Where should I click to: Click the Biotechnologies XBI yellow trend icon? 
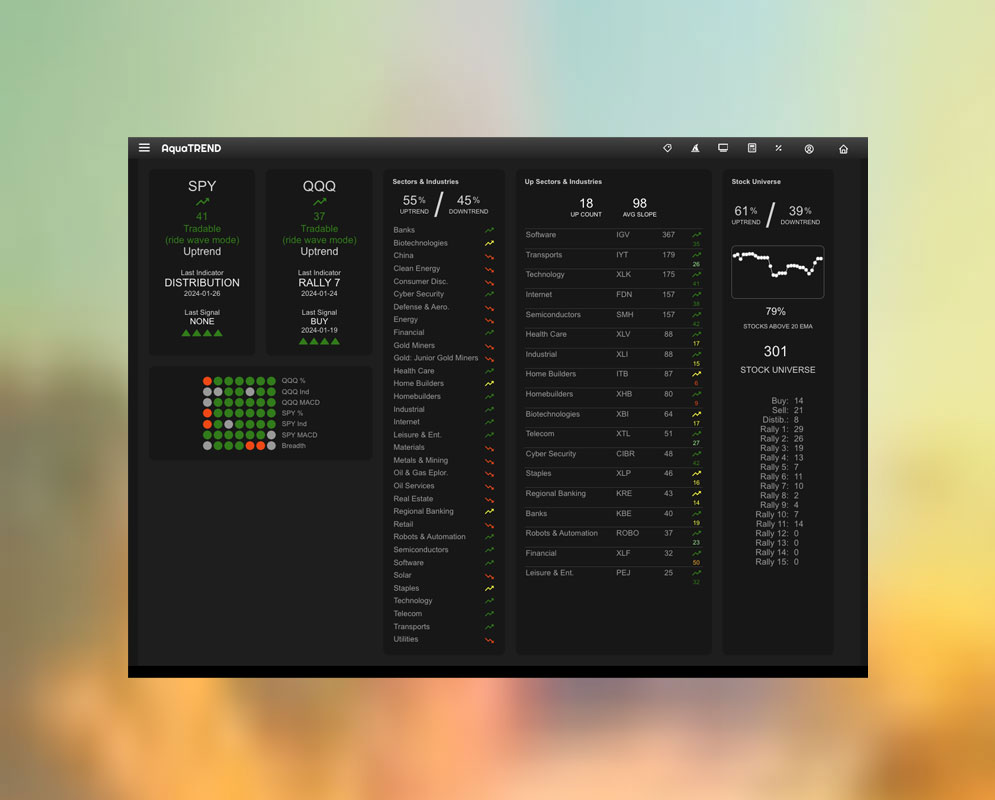tap(696, 414)
